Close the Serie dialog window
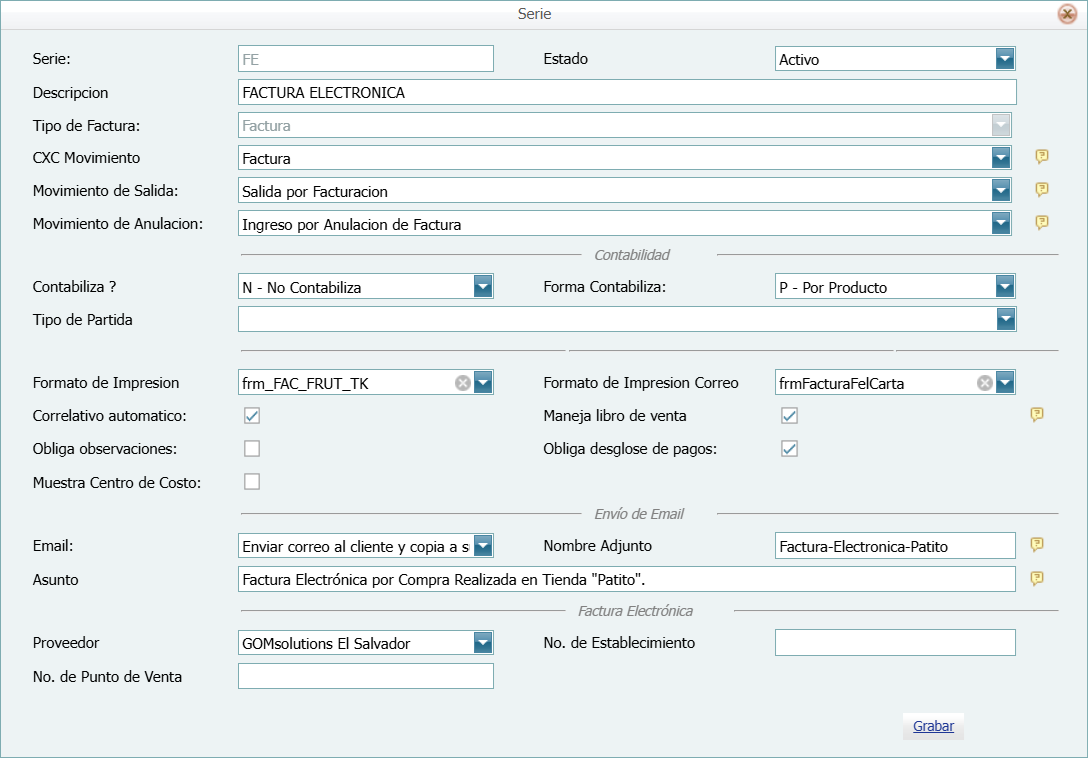Viewport: 1088px width, 758px height. point(1067,14)
